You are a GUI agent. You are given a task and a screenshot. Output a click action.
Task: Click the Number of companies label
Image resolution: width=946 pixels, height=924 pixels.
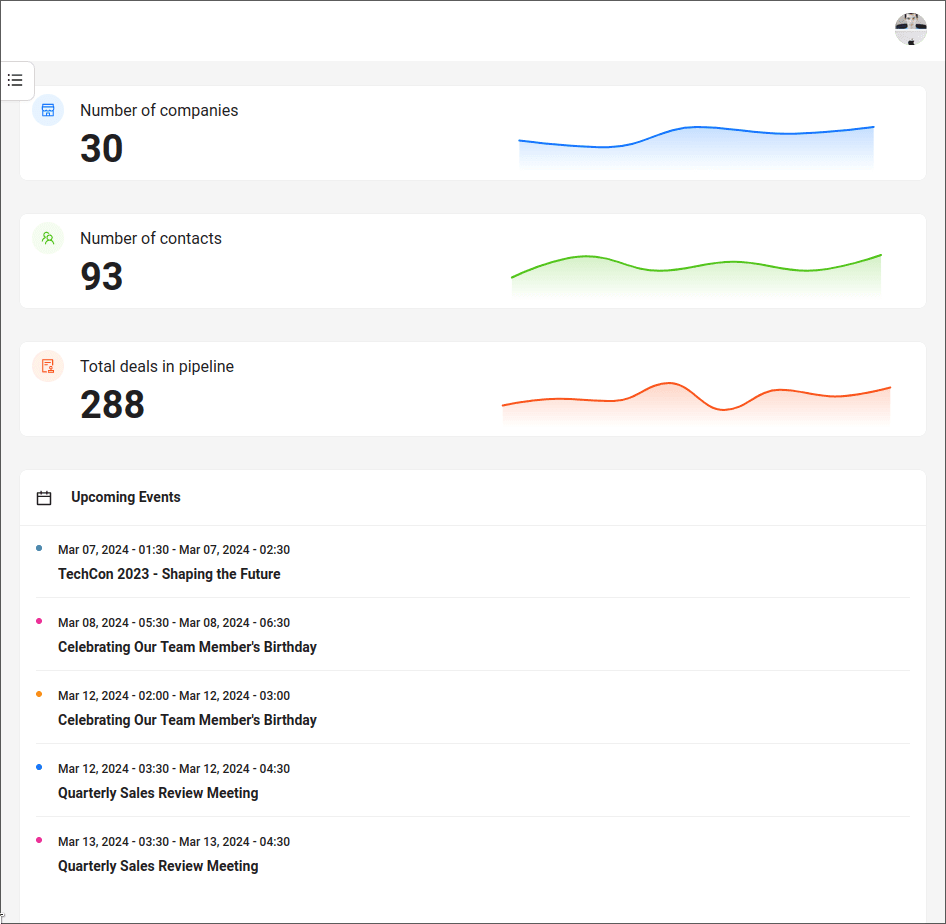[159, 110]
